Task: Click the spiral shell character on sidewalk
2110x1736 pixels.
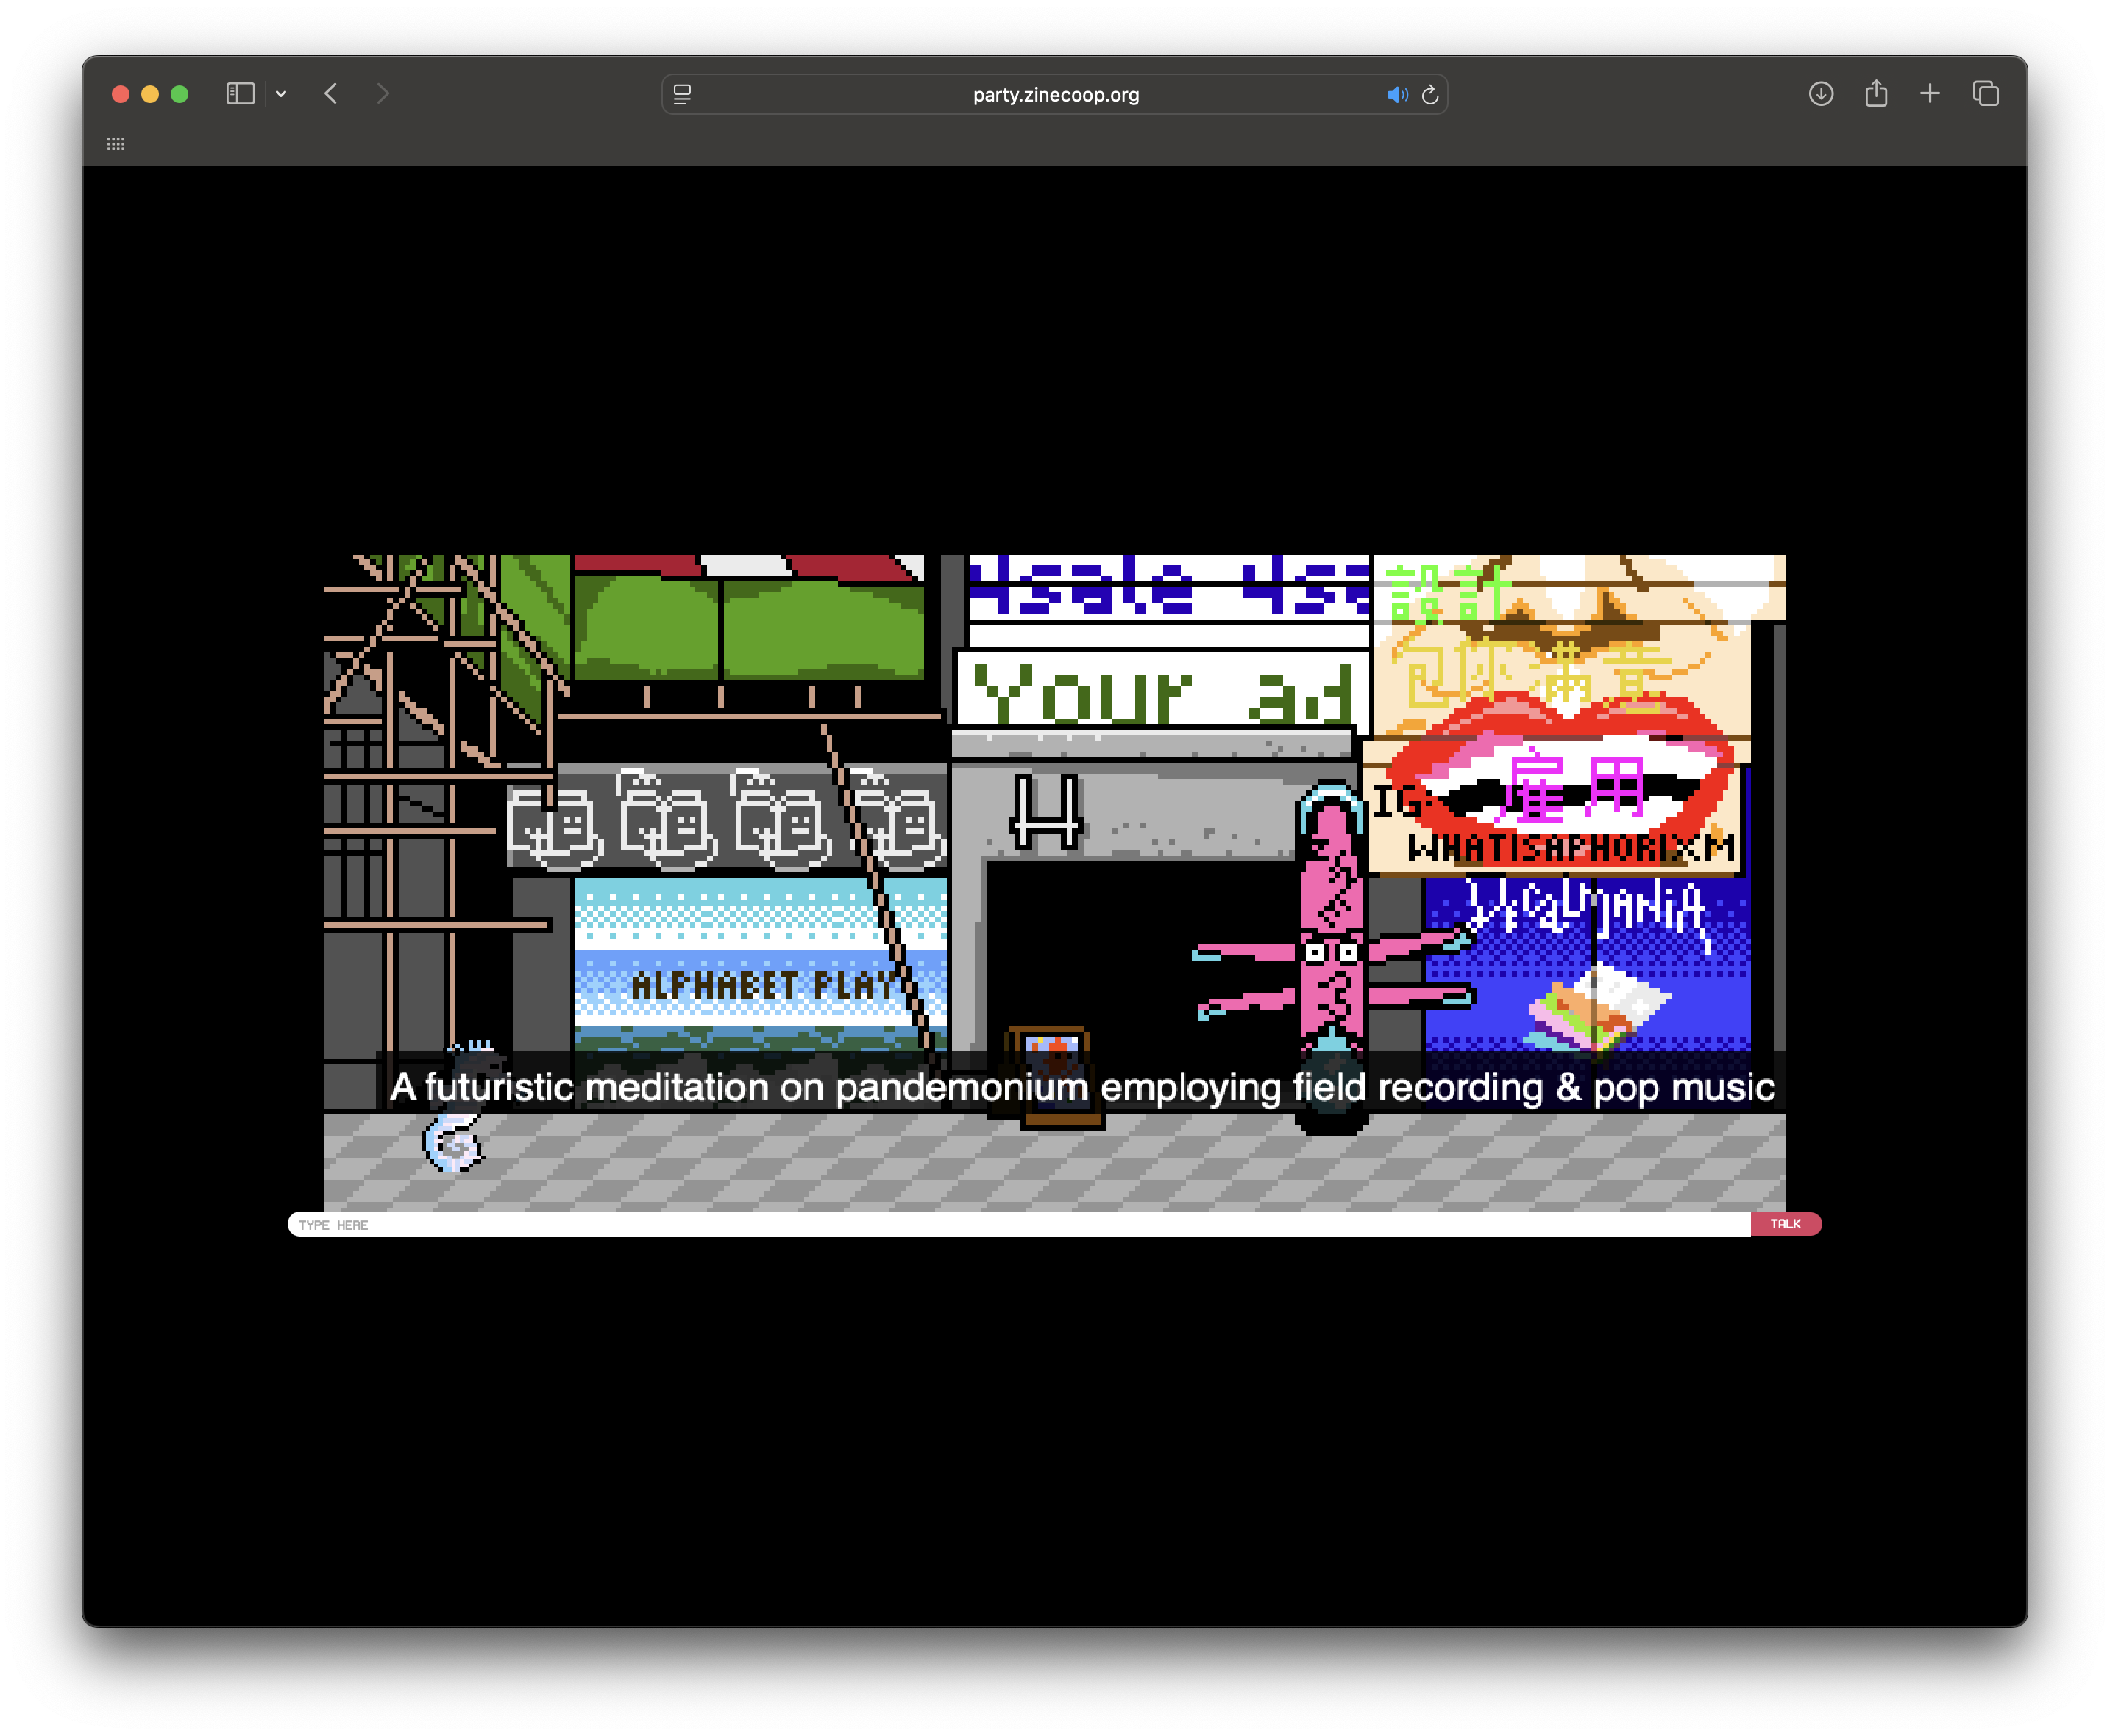Action: (453, 1143)
